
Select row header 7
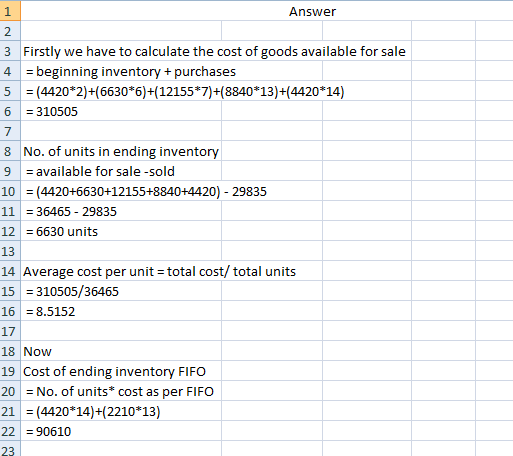(10, 131)
